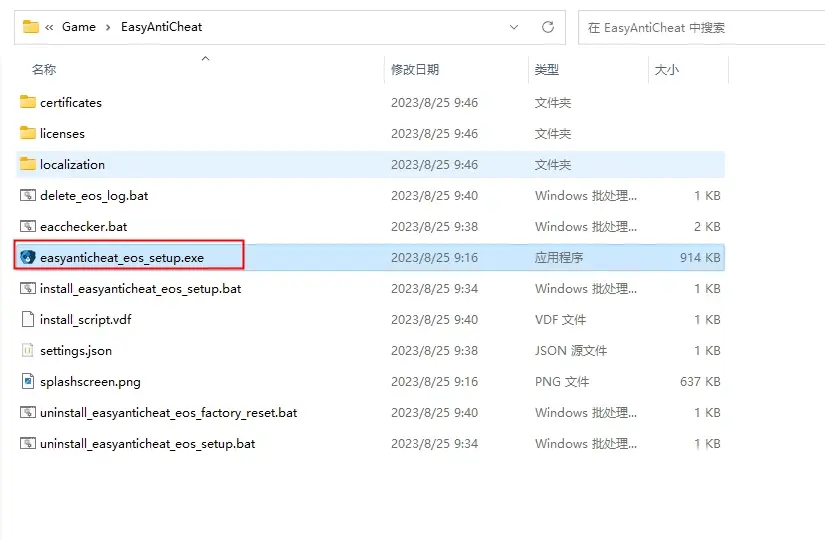This screenshot has width=825, height=540.
Task: Click the 应用程序 type cell
Action: click(559, 257)
